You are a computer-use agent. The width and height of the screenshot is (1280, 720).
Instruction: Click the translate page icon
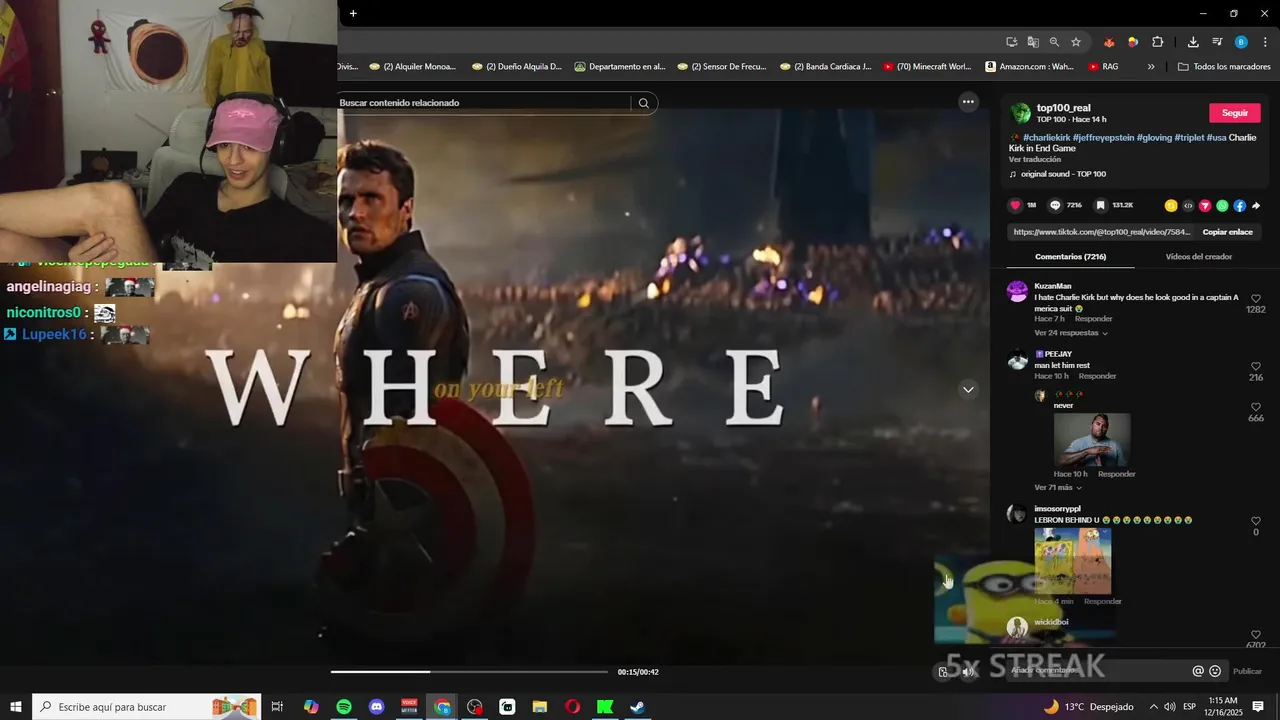(x=1033, y=42)
